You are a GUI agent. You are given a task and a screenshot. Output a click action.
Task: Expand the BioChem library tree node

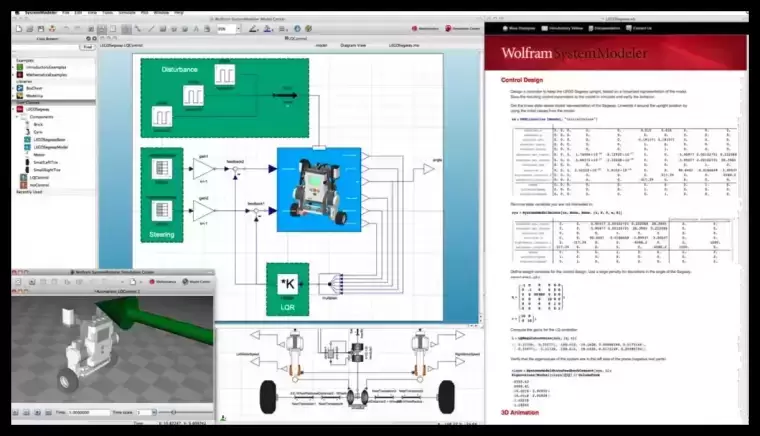click(14, 89)
